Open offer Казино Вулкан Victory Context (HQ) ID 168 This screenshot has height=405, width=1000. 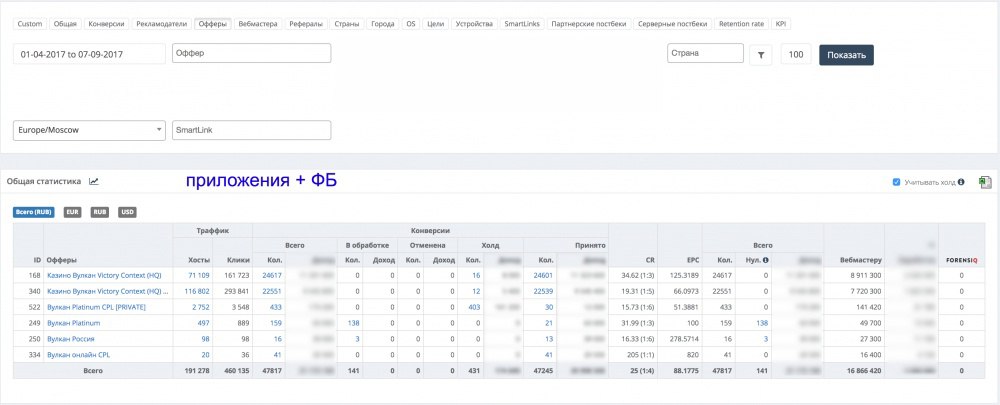(x=104, y=276)
